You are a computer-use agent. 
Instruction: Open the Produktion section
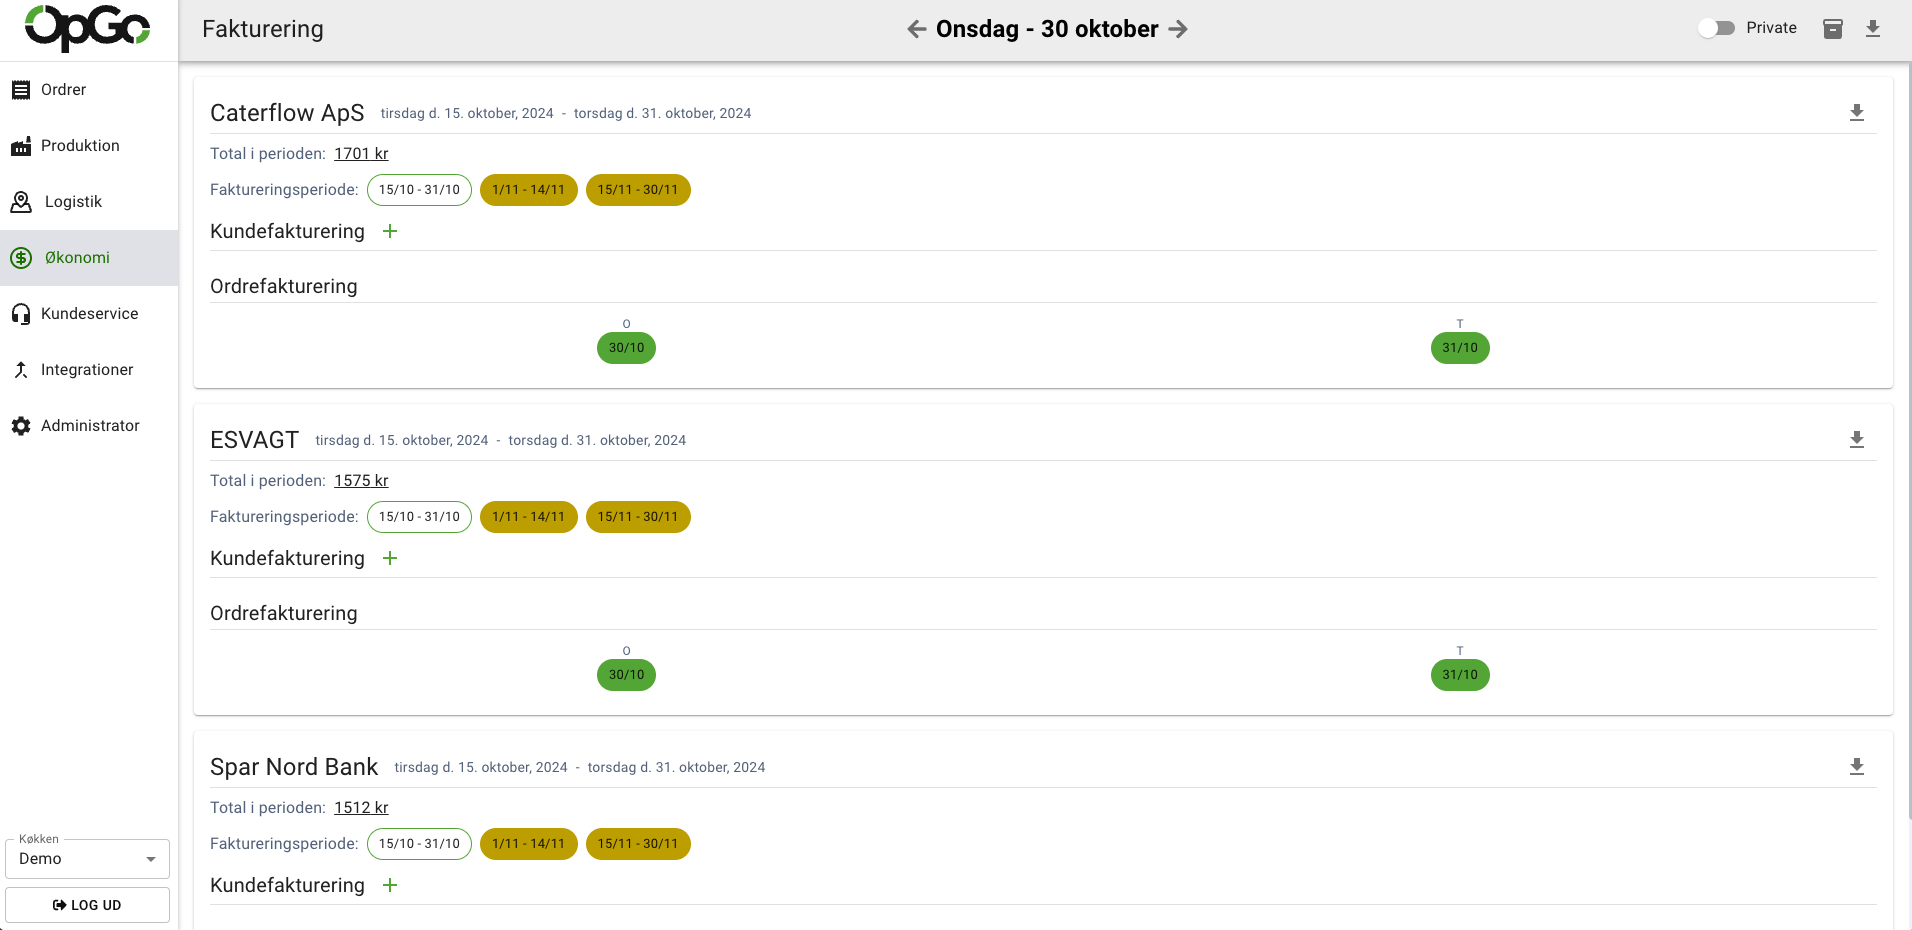pos(89,146)
